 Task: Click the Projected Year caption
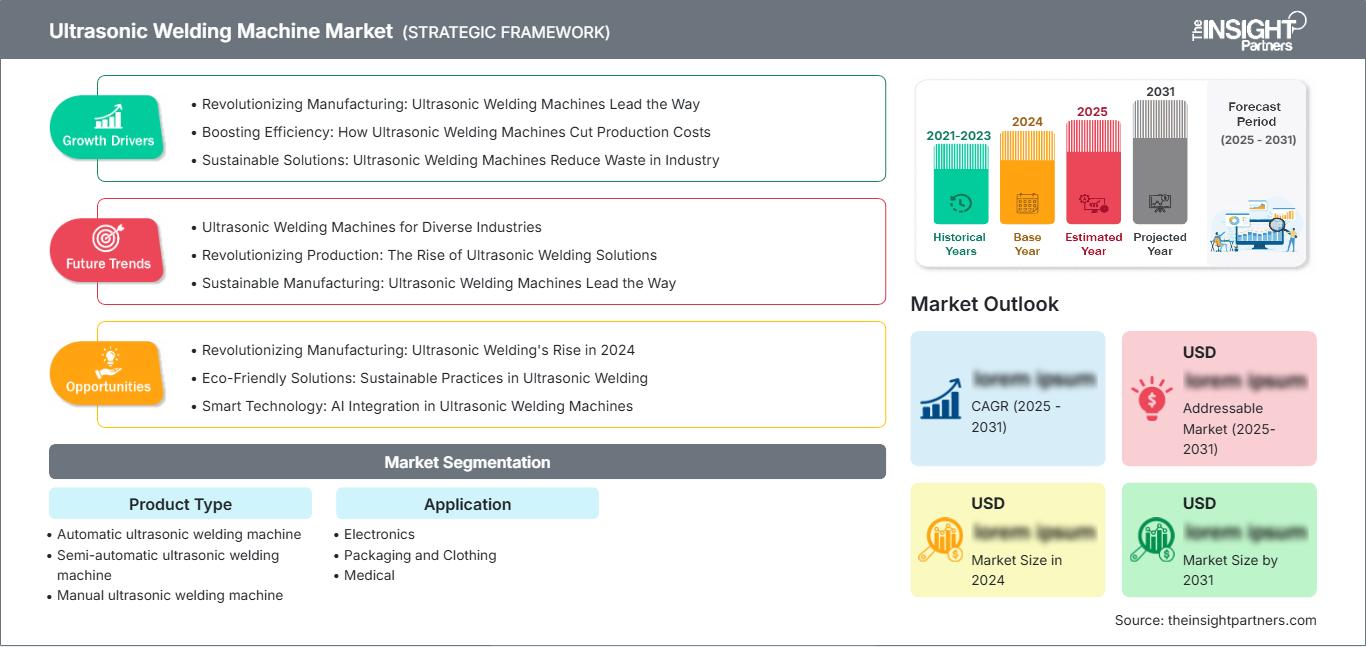[1160, 244]
